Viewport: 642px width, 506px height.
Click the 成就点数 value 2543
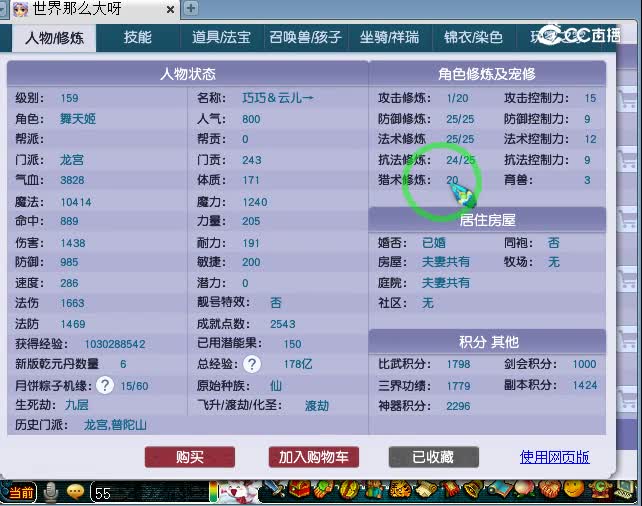283,324
